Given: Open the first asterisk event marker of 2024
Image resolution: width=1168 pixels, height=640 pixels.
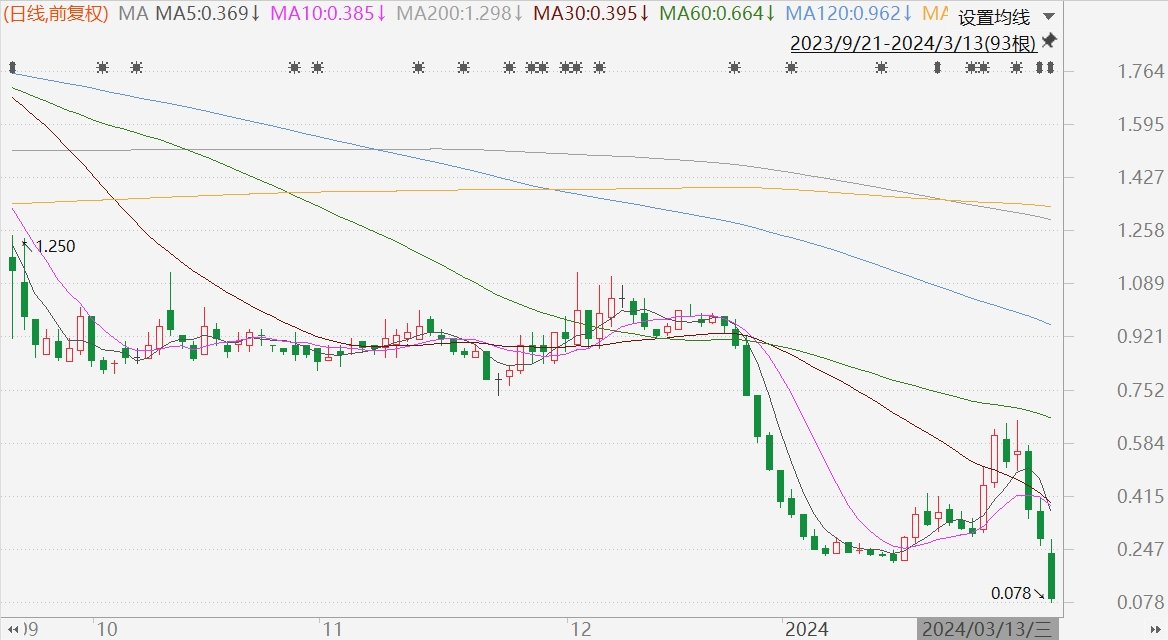Looking at the screenshot, I should point(791,68).
